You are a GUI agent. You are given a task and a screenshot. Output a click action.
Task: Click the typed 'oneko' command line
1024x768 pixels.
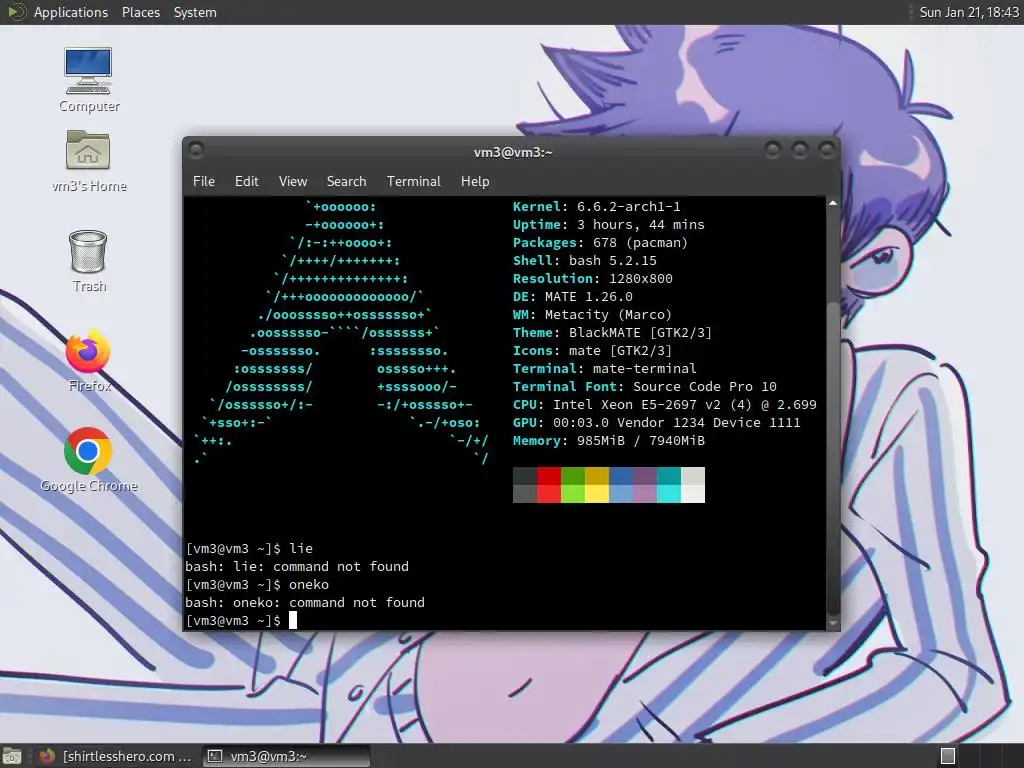pyautogui.click(x=257, y=584)
